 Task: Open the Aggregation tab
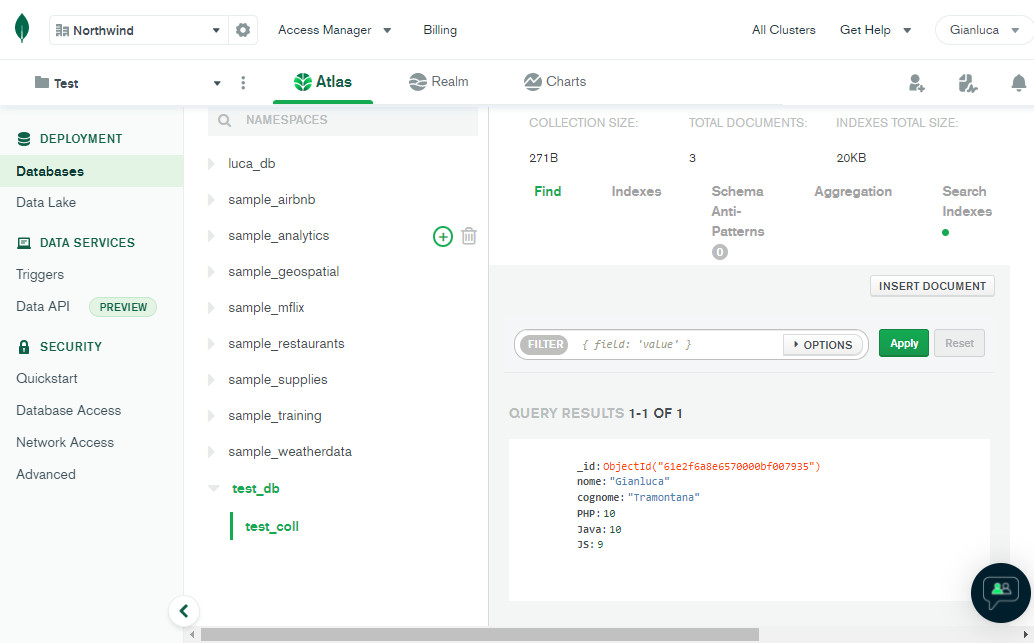tap(853, 191)
